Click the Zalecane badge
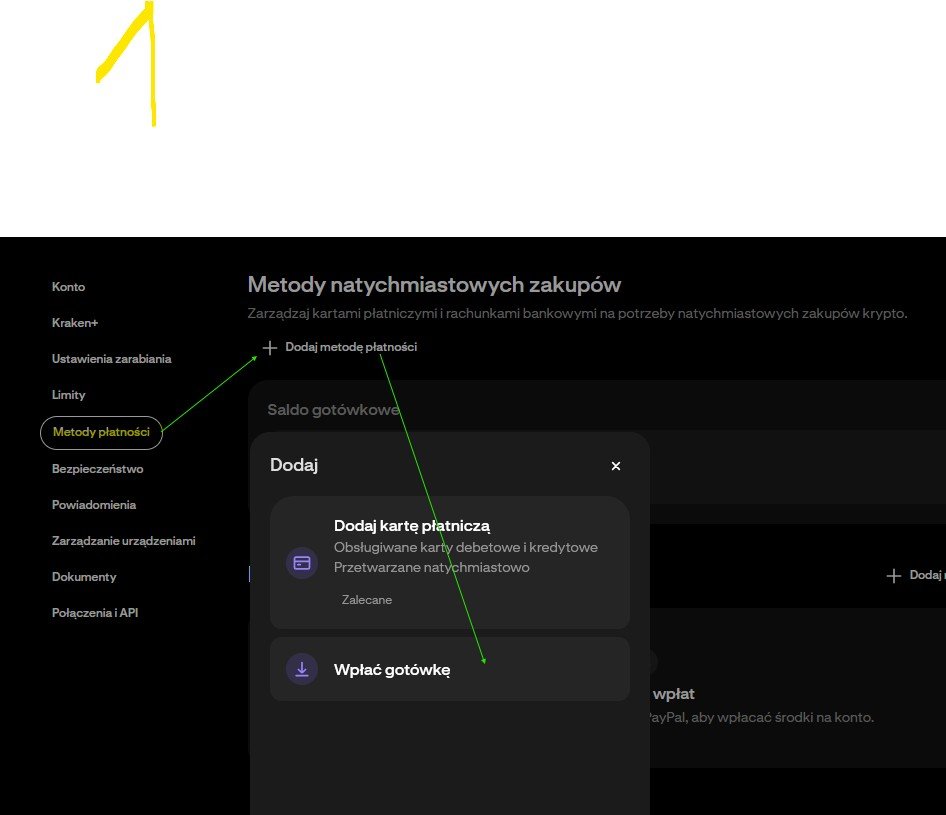 click(367, 600)
